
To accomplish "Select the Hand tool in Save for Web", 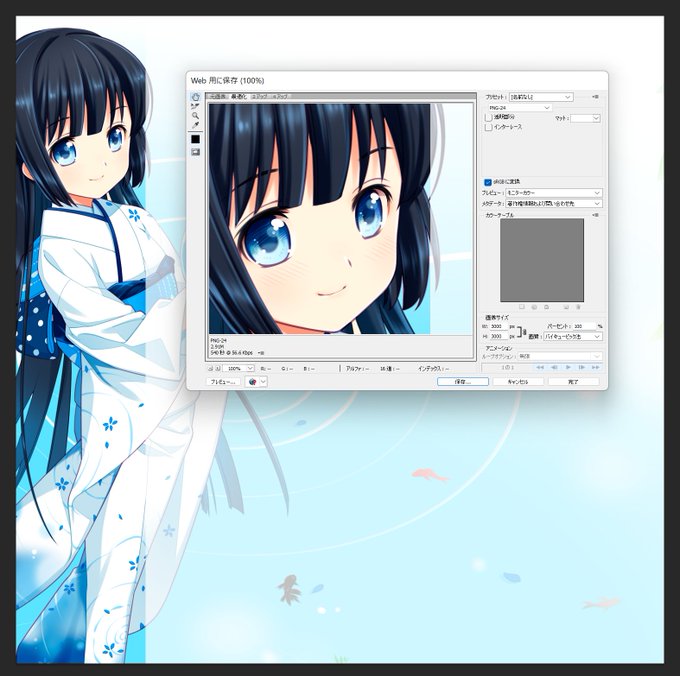I will (196, 97).
